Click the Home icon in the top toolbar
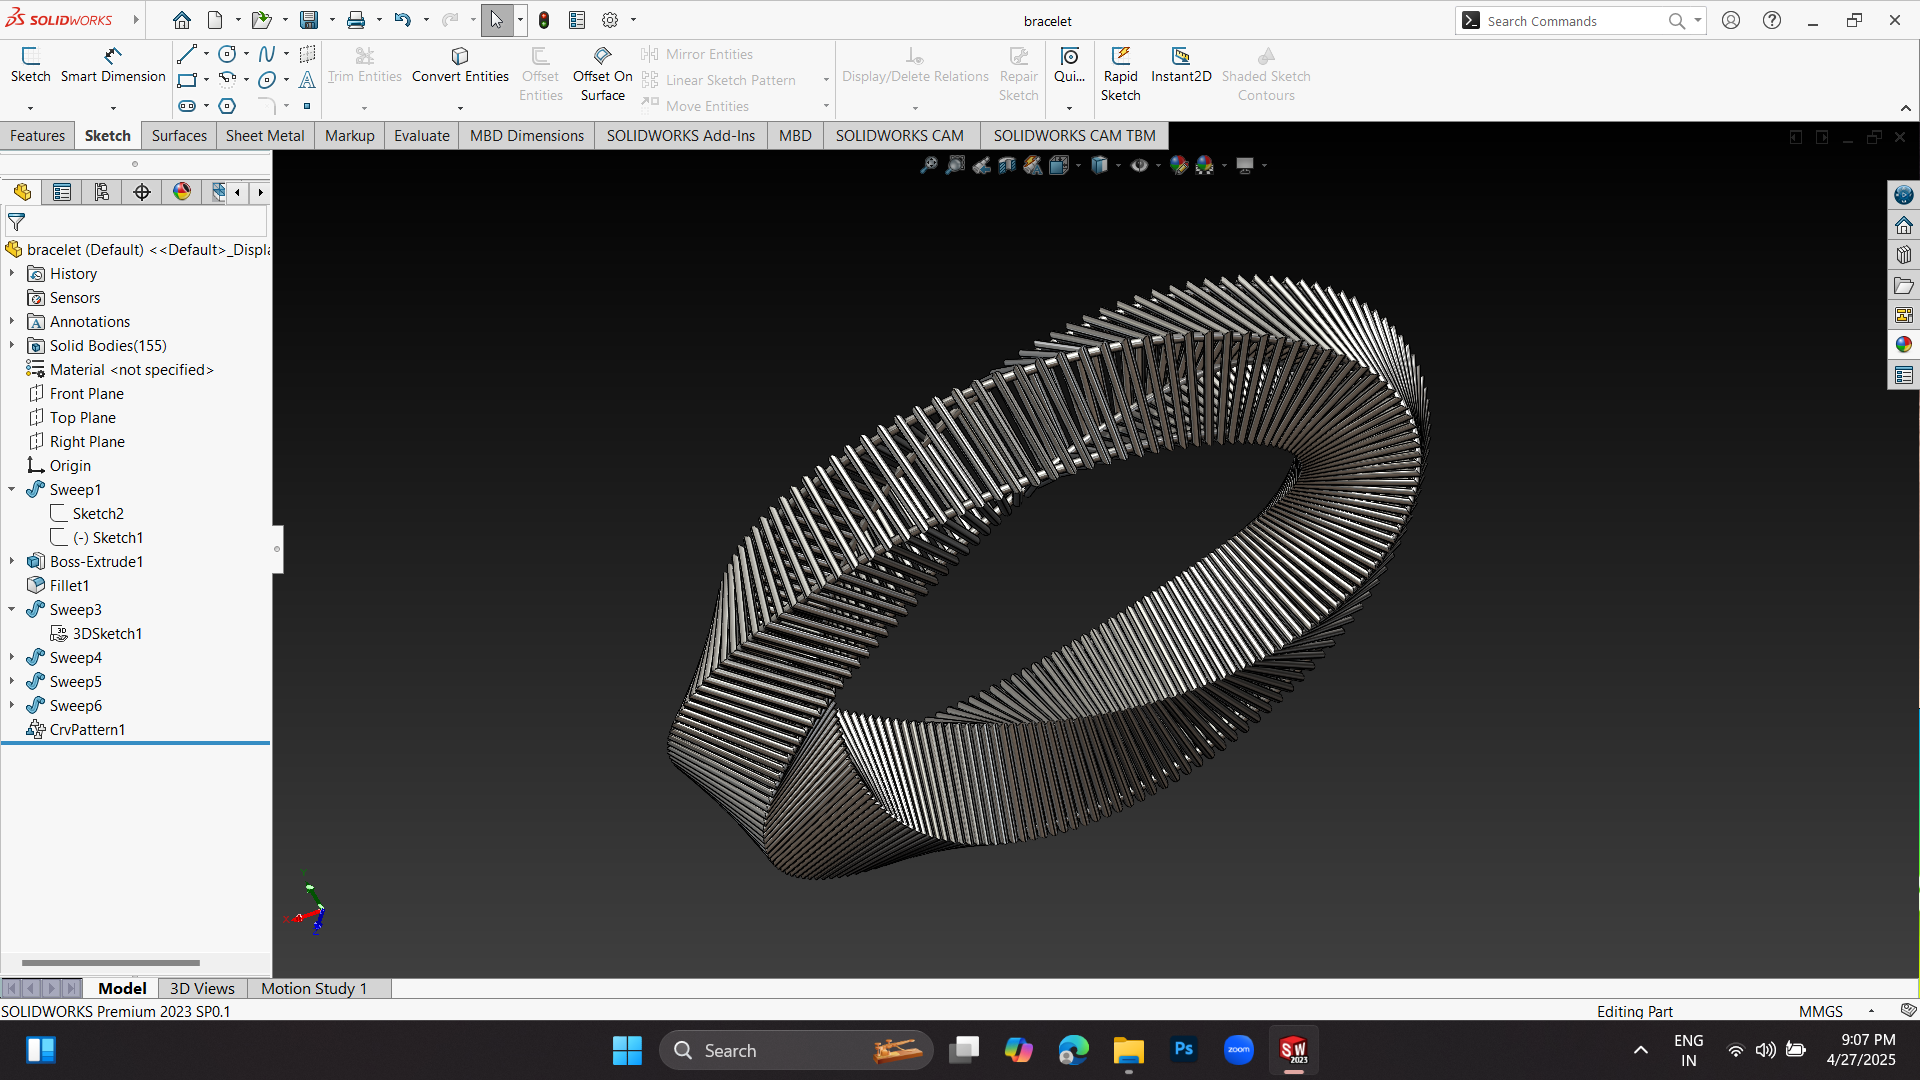 tap(181, 20)
